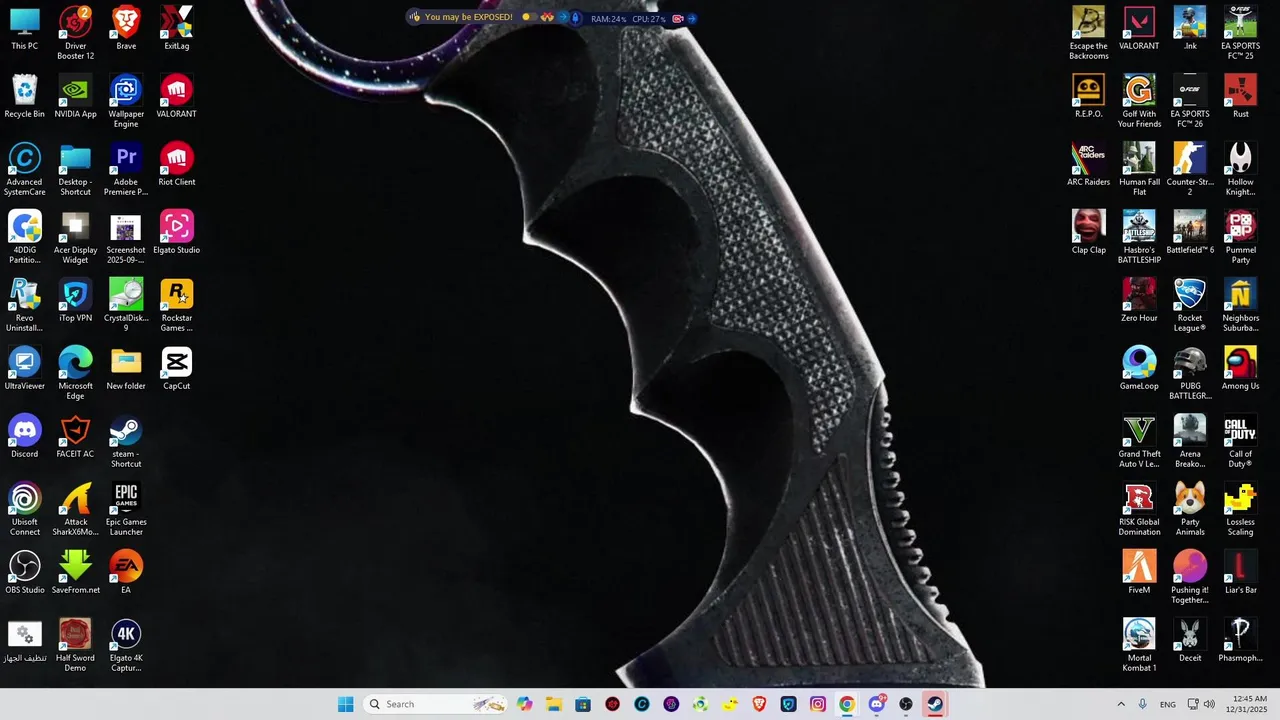Launch Rockstar Games Launcher icon

[177, 305]
